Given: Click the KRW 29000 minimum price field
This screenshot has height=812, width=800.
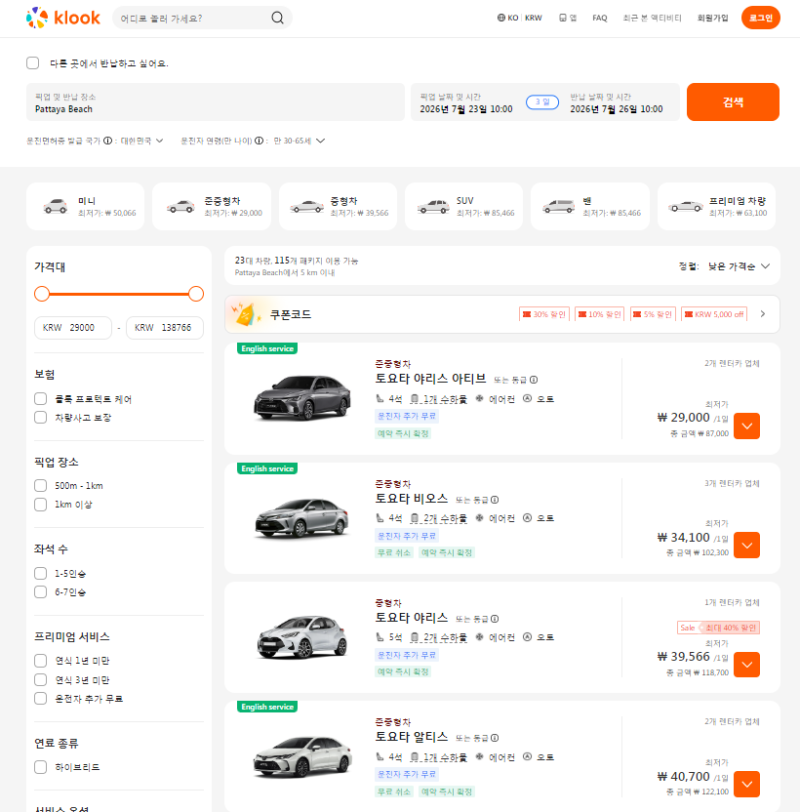Looking at the screenshot, I should coord(73,328).
